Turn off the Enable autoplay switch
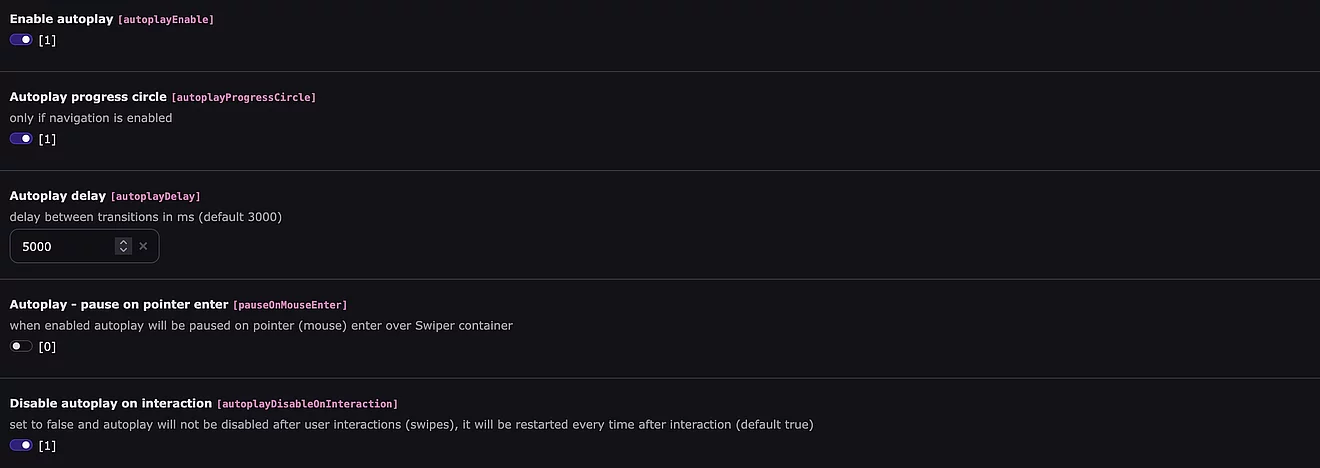This screenshot has width=1320, height=468. click(21, 40)
